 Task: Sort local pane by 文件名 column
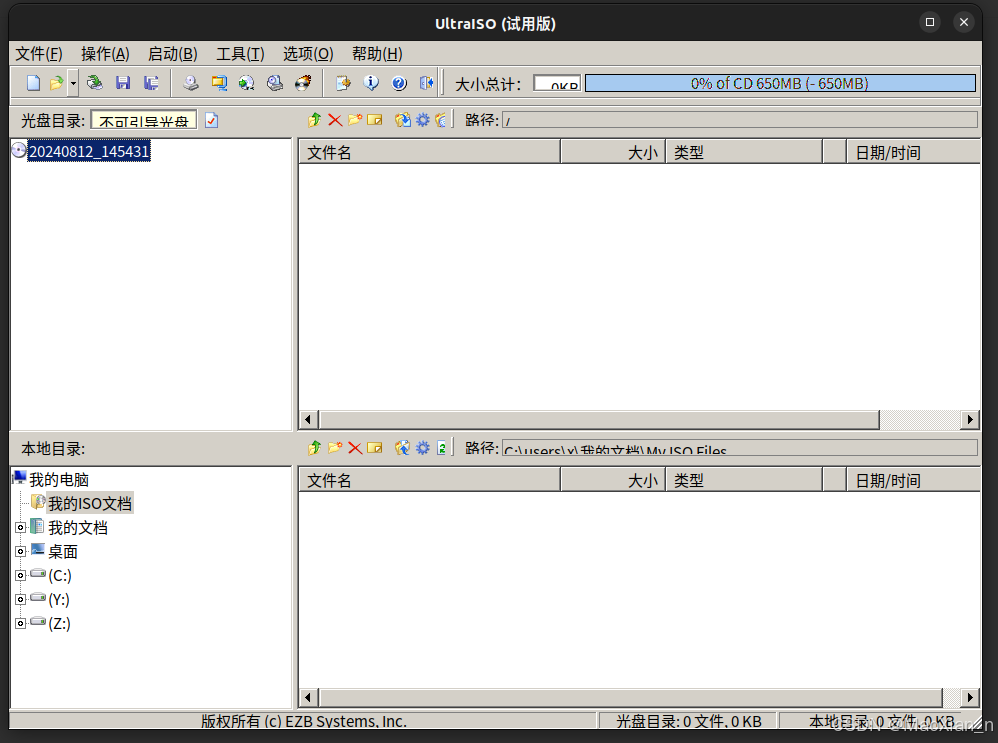coord(430,480)
